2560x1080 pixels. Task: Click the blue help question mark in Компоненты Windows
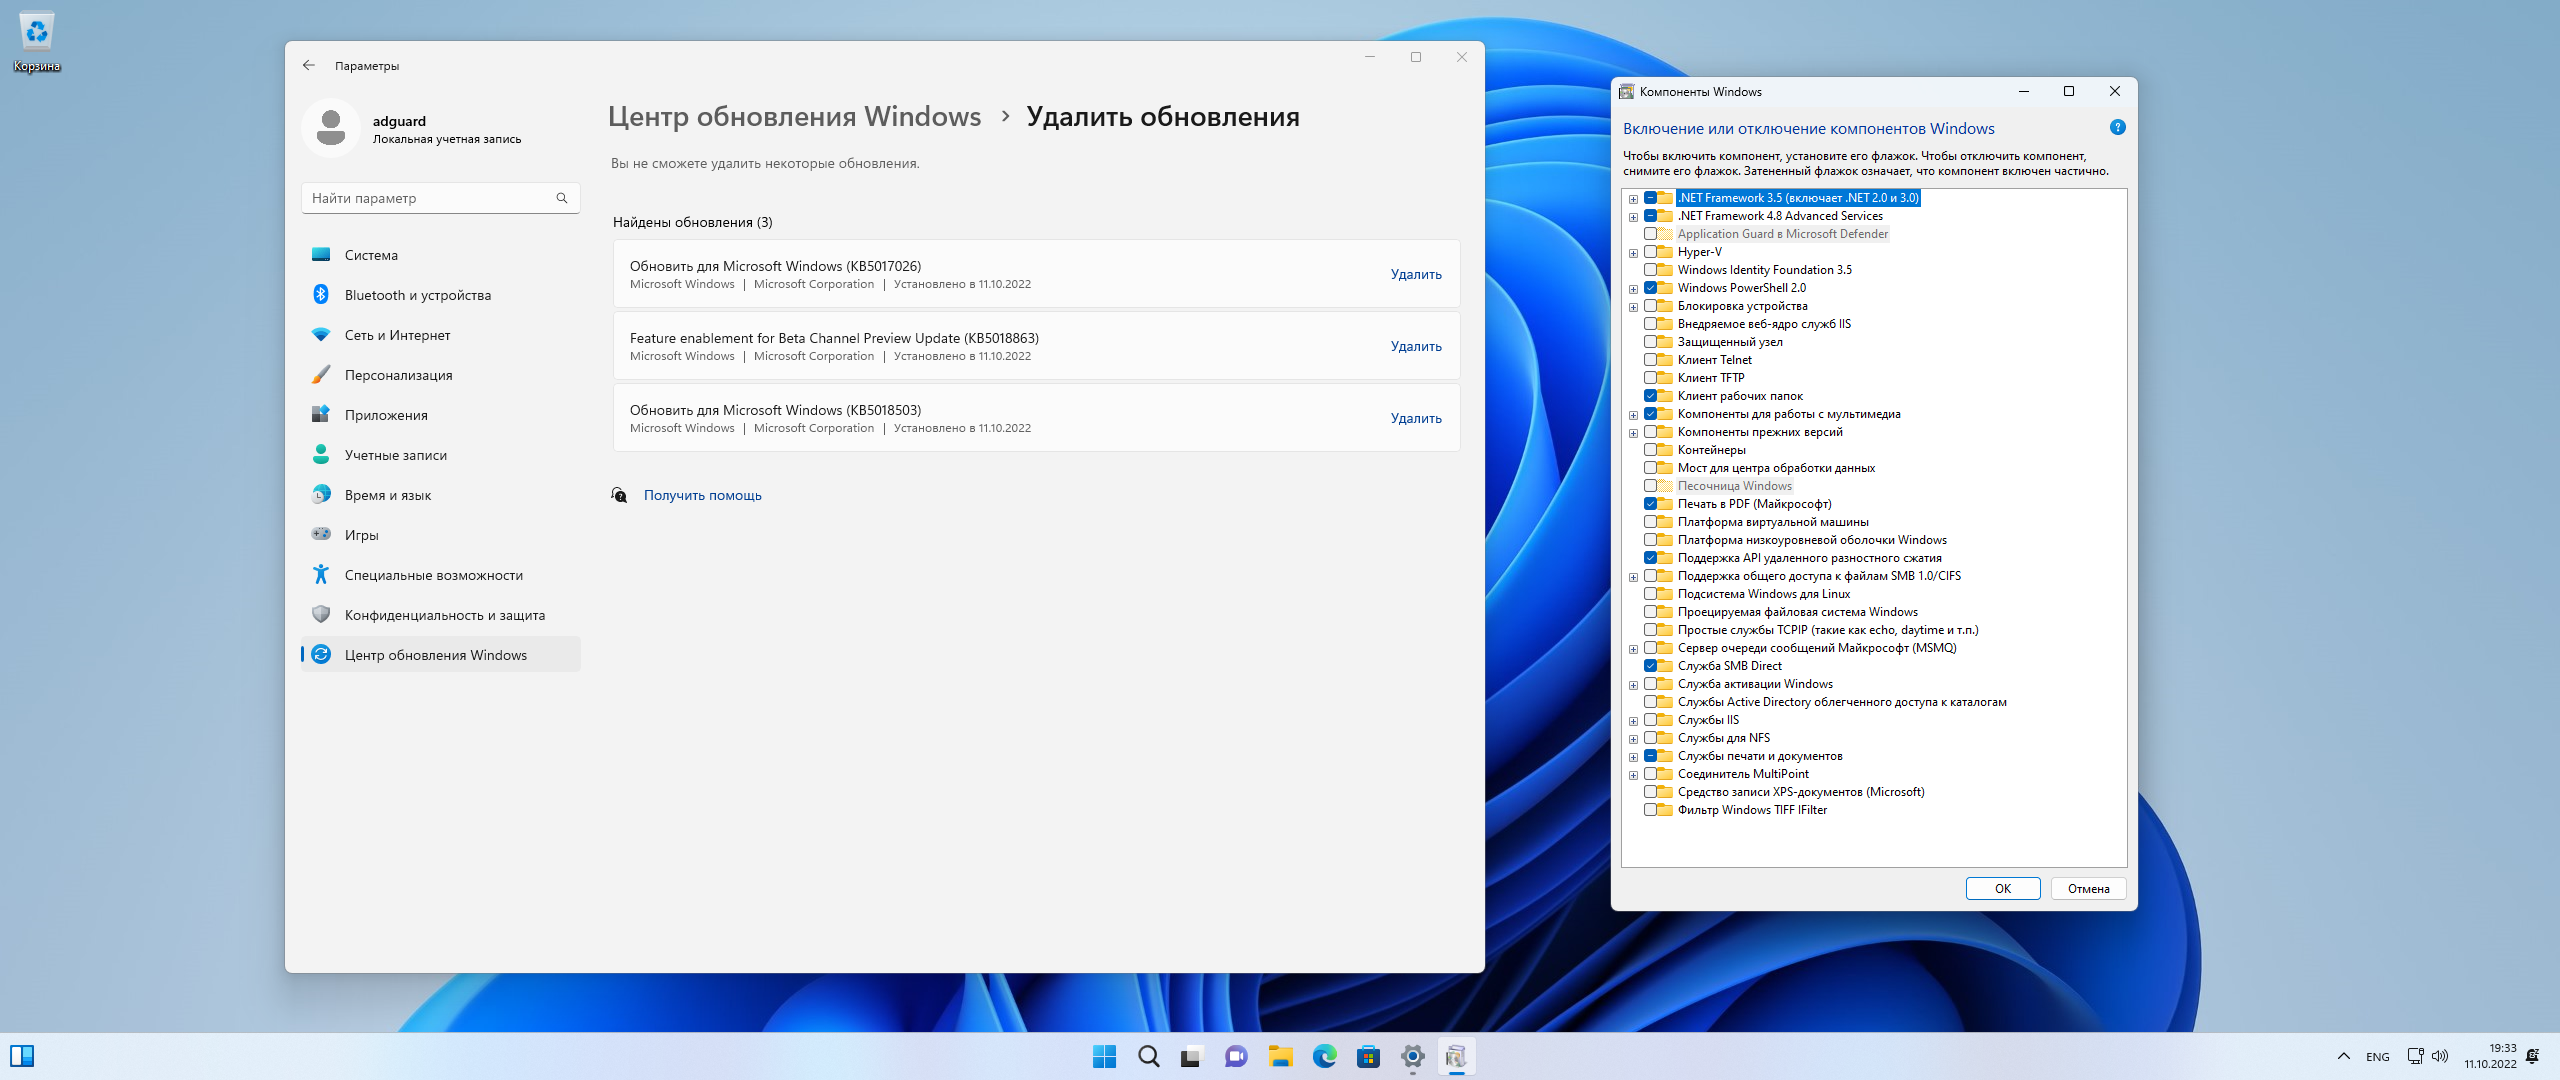pos(2117,127)
